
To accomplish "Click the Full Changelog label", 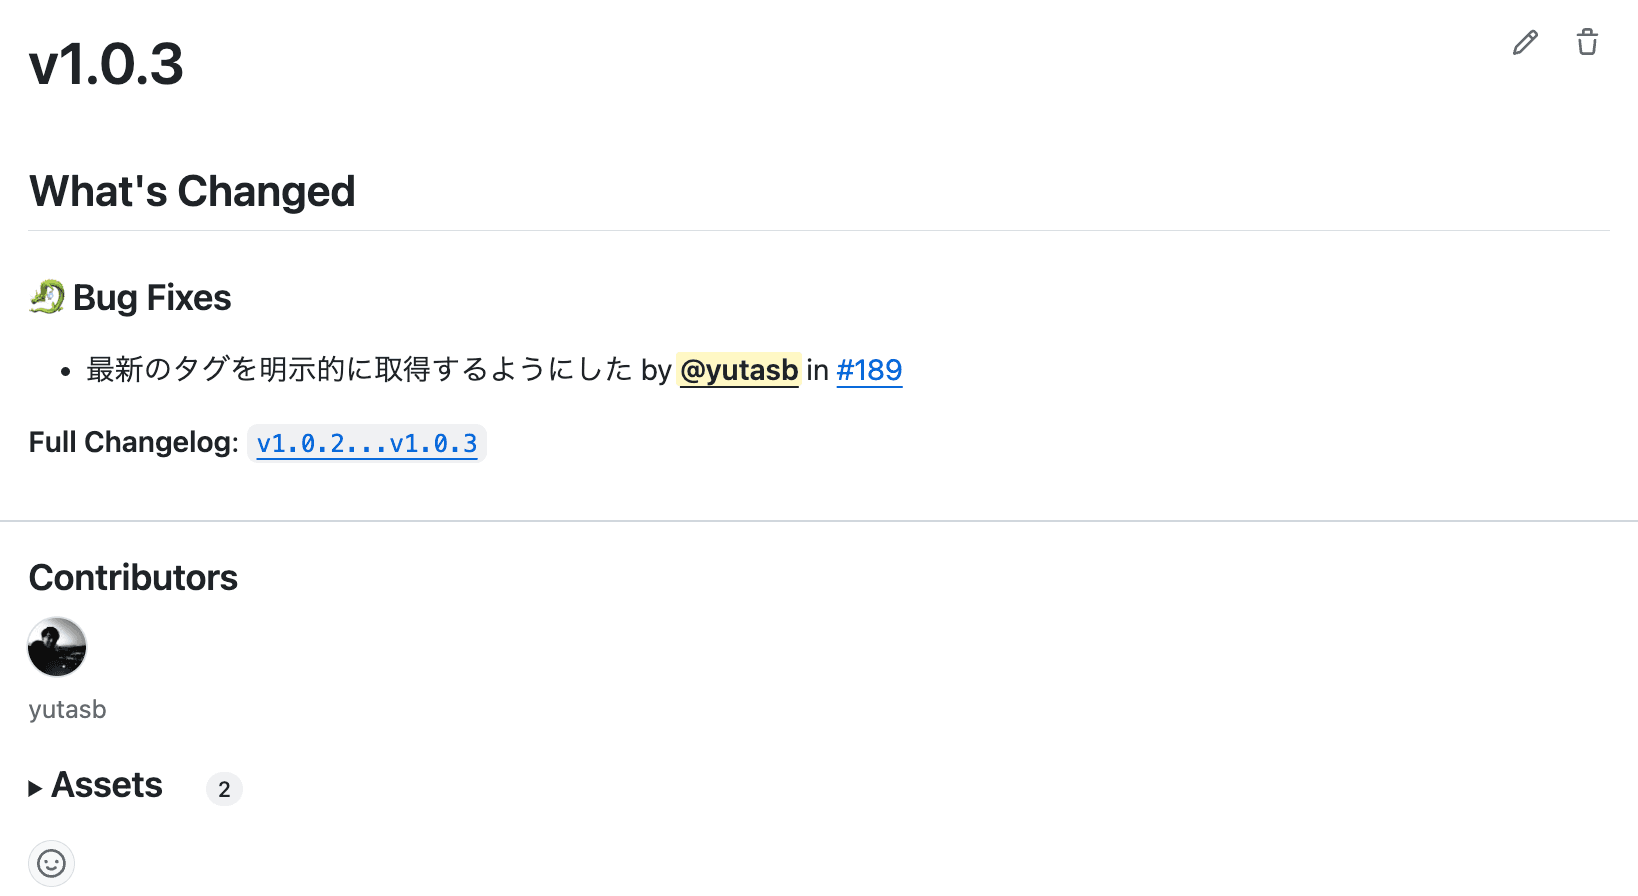I will (131, 441).
